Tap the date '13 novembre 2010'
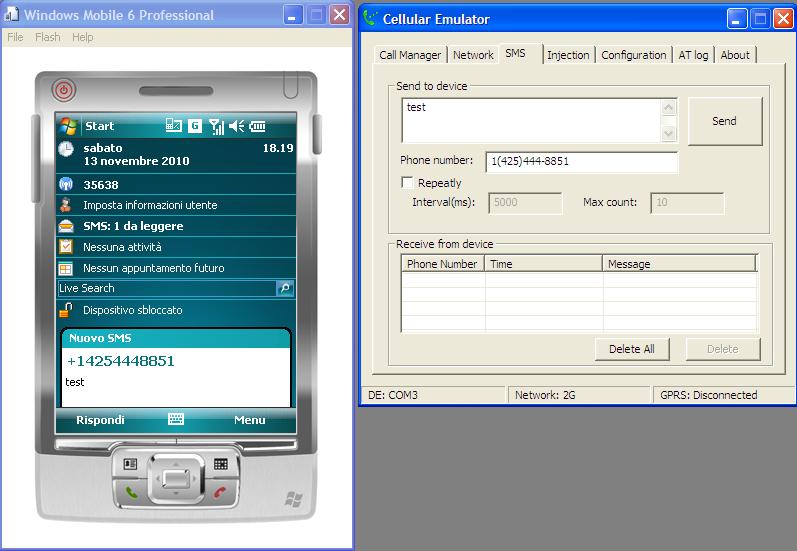Viewport: 797px width, 551px height. click(136, 161)
